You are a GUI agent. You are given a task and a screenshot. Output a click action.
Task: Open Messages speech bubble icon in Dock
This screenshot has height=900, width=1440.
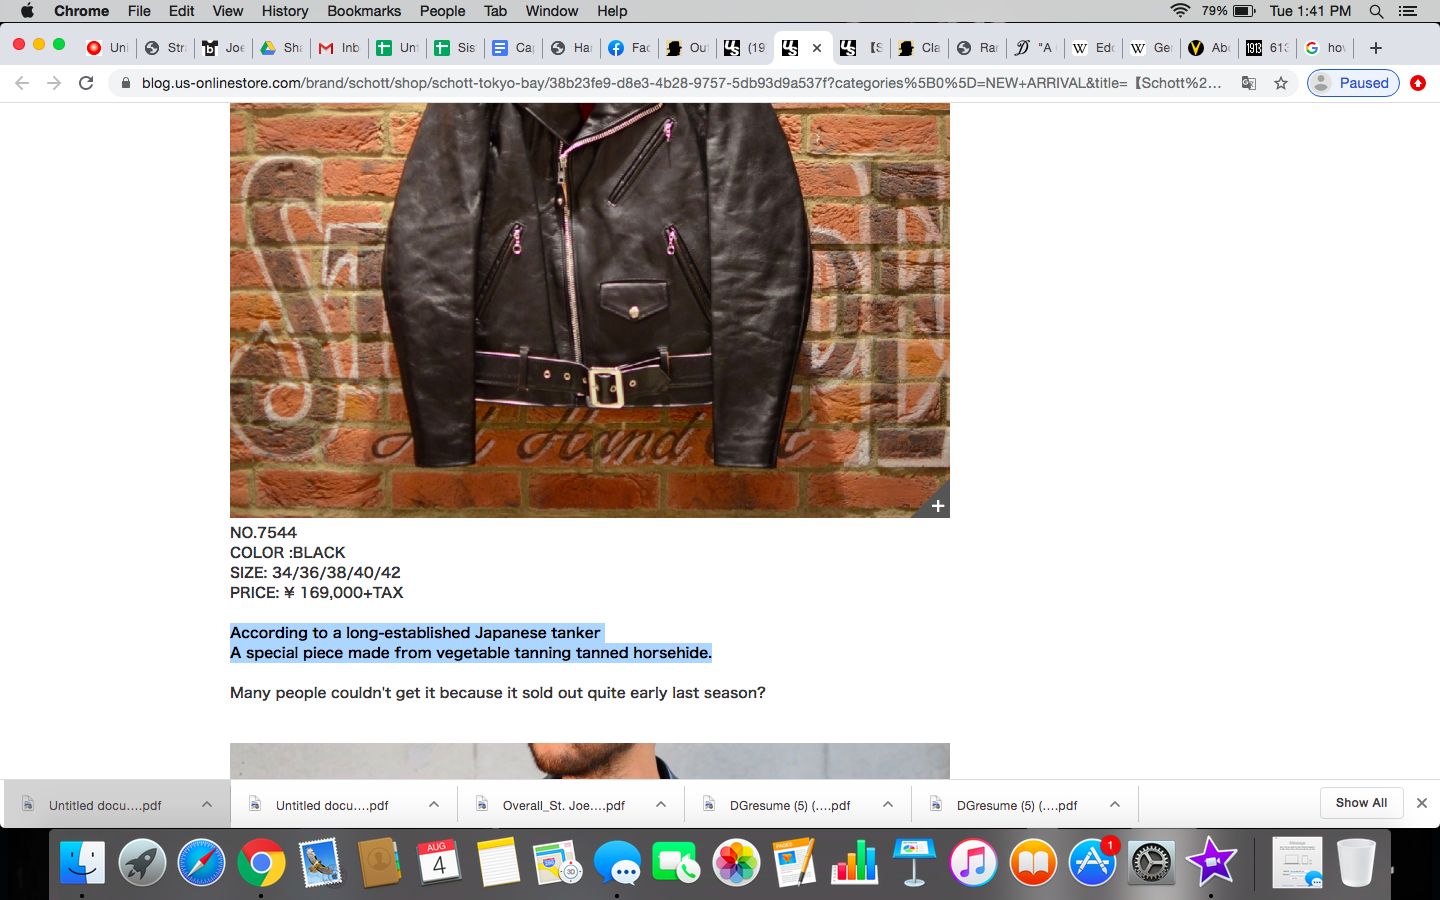click(617, 862)
